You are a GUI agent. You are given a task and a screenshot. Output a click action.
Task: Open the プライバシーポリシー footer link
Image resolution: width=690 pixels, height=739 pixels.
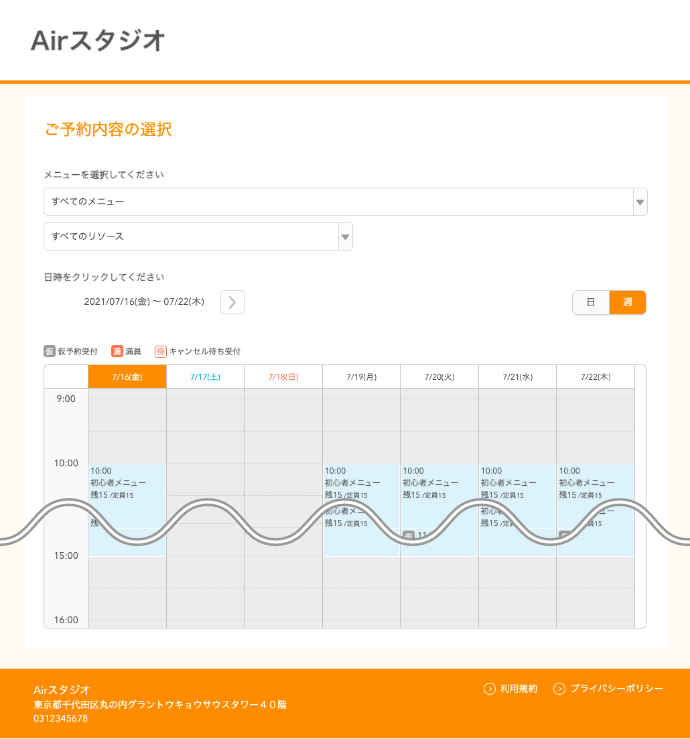pyautogui.click(x=616, y=689)
